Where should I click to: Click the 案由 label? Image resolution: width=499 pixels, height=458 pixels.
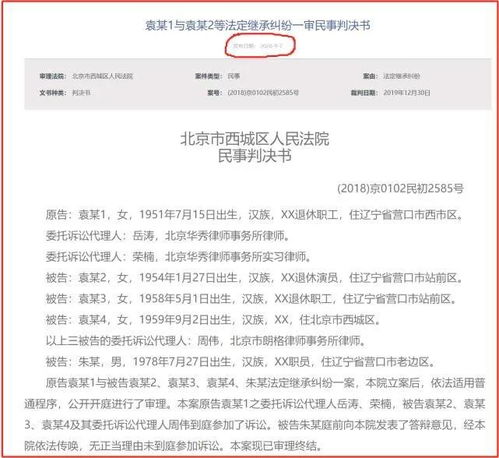click(370, 76)
